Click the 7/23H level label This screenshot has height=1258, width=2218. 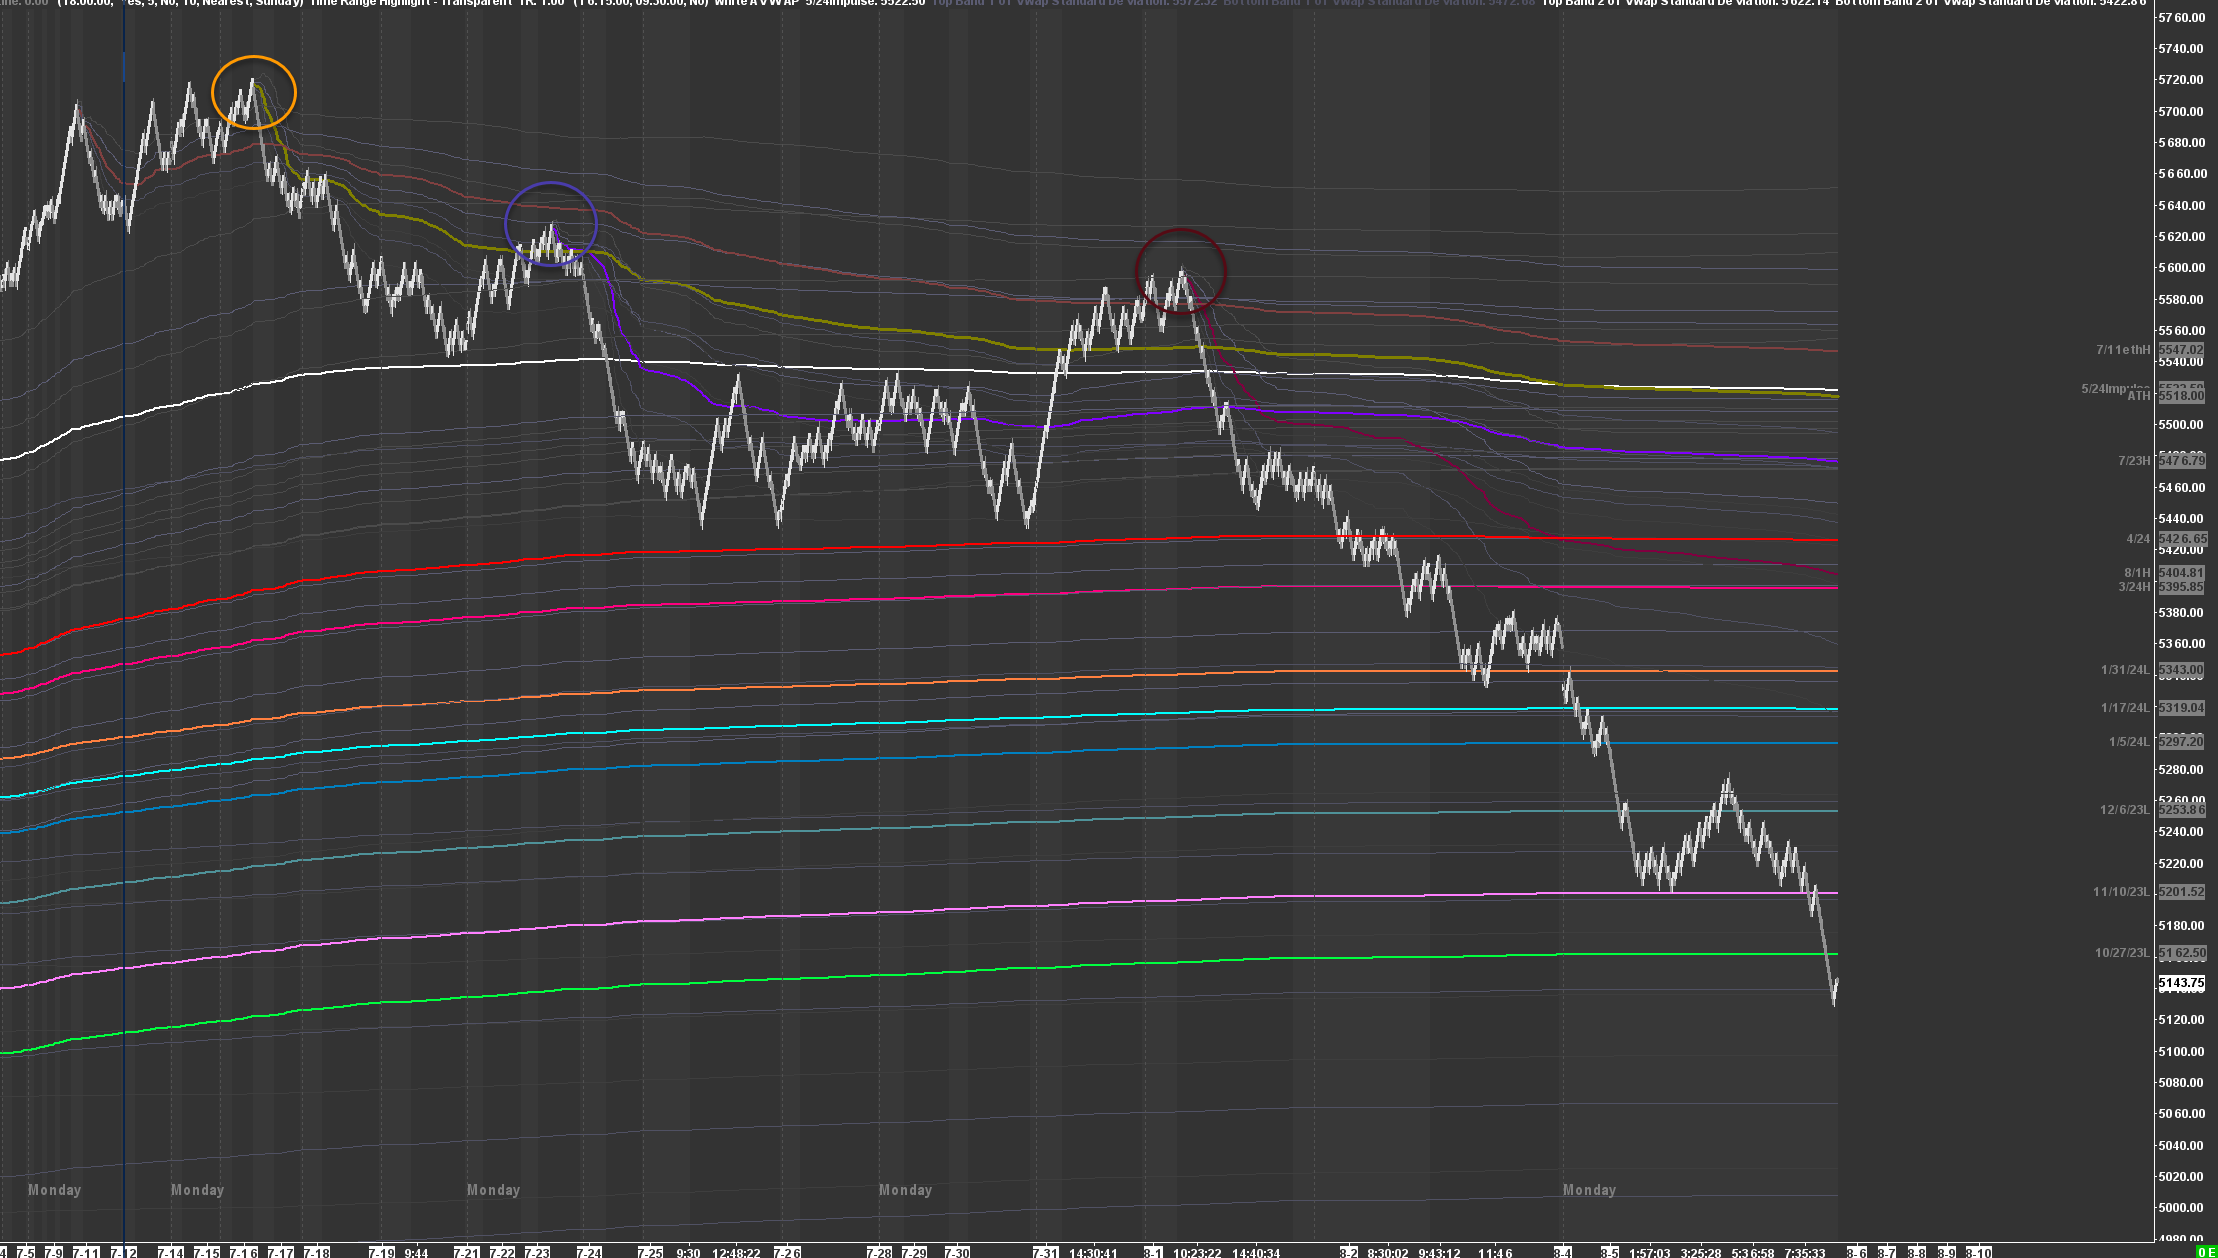[2134, 461]
